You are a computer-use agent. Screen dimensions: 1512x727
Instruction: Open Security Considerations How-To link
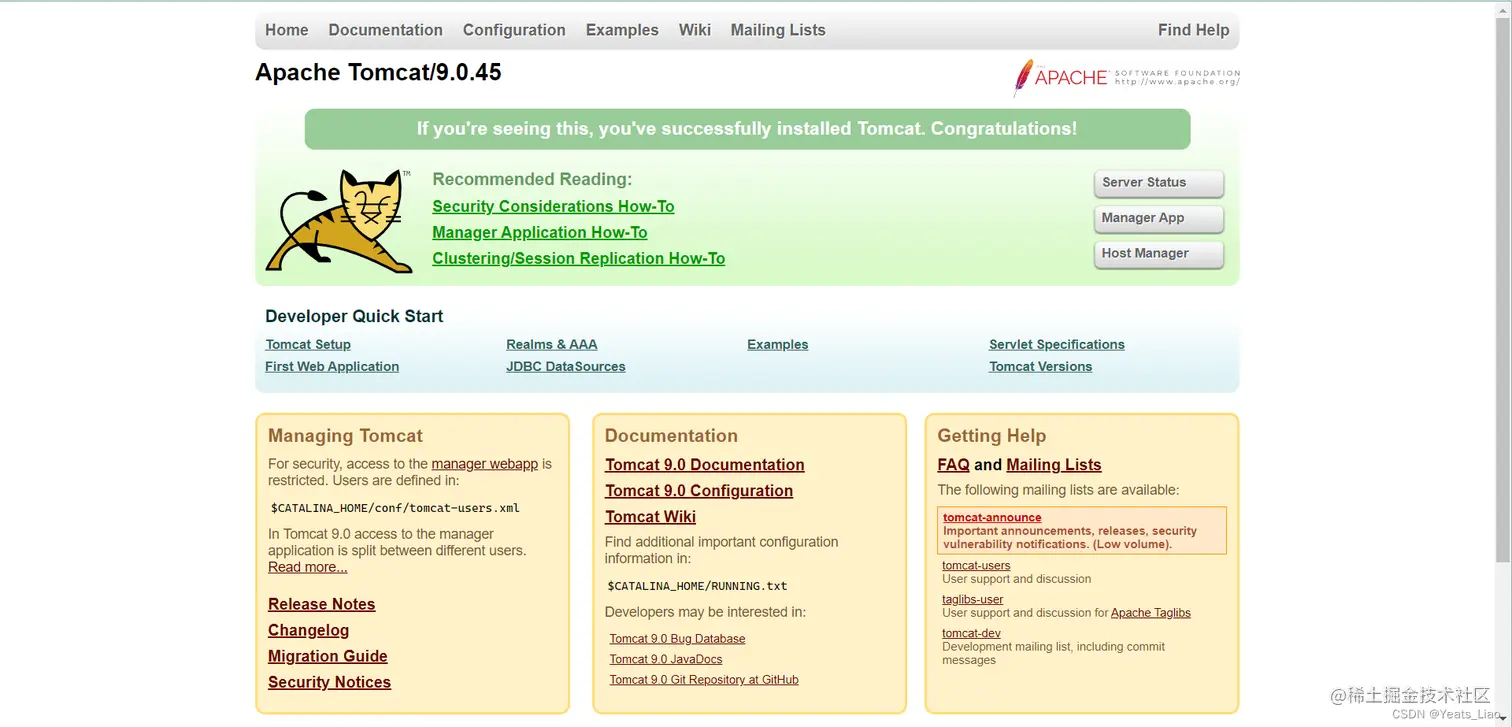coord(553,207)
